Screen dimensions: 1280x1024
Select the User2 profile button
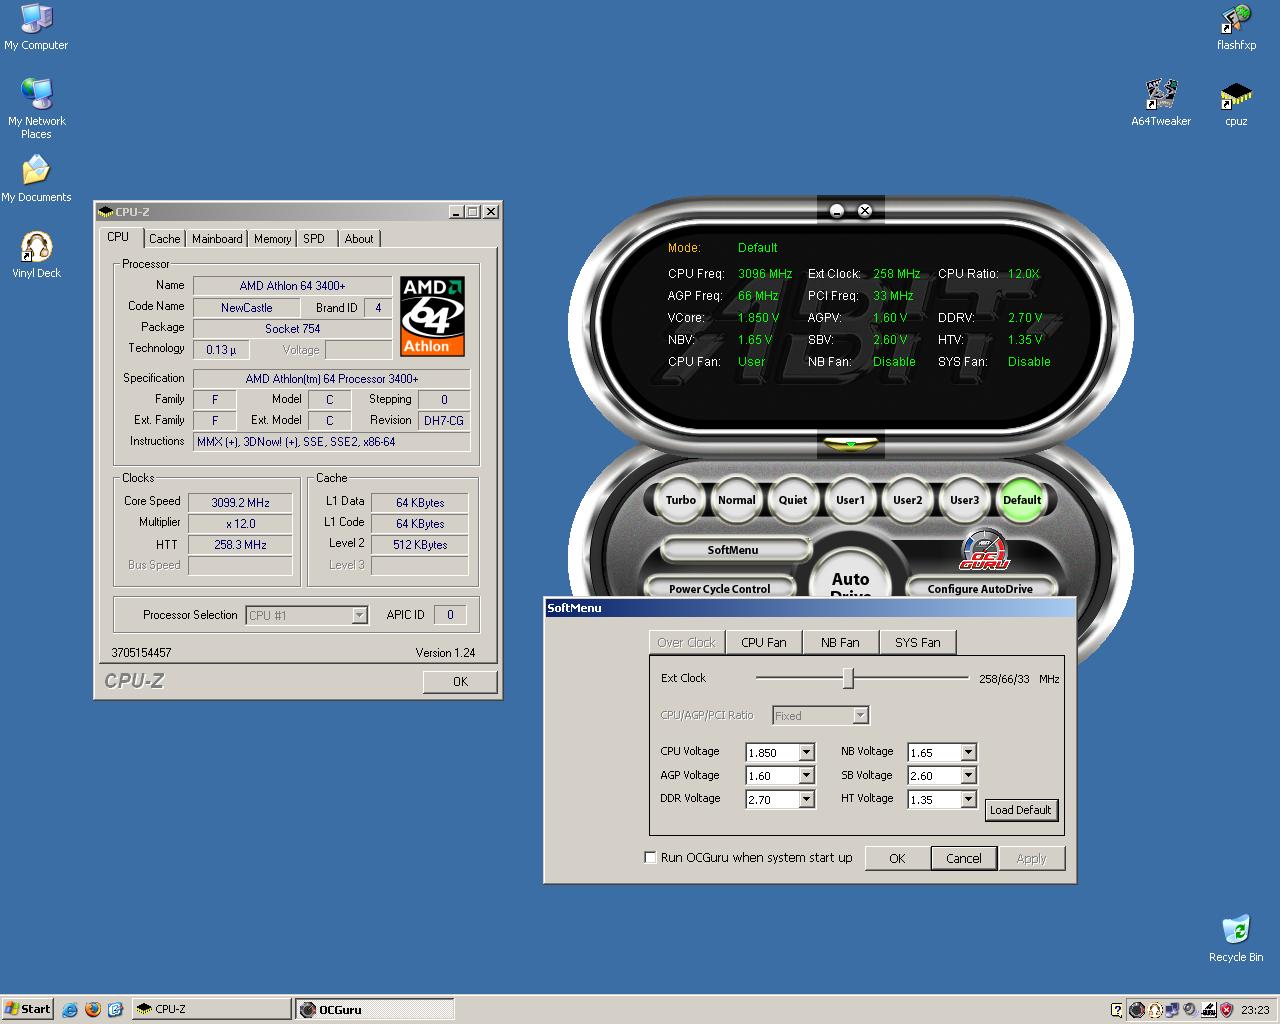[908, 500]
